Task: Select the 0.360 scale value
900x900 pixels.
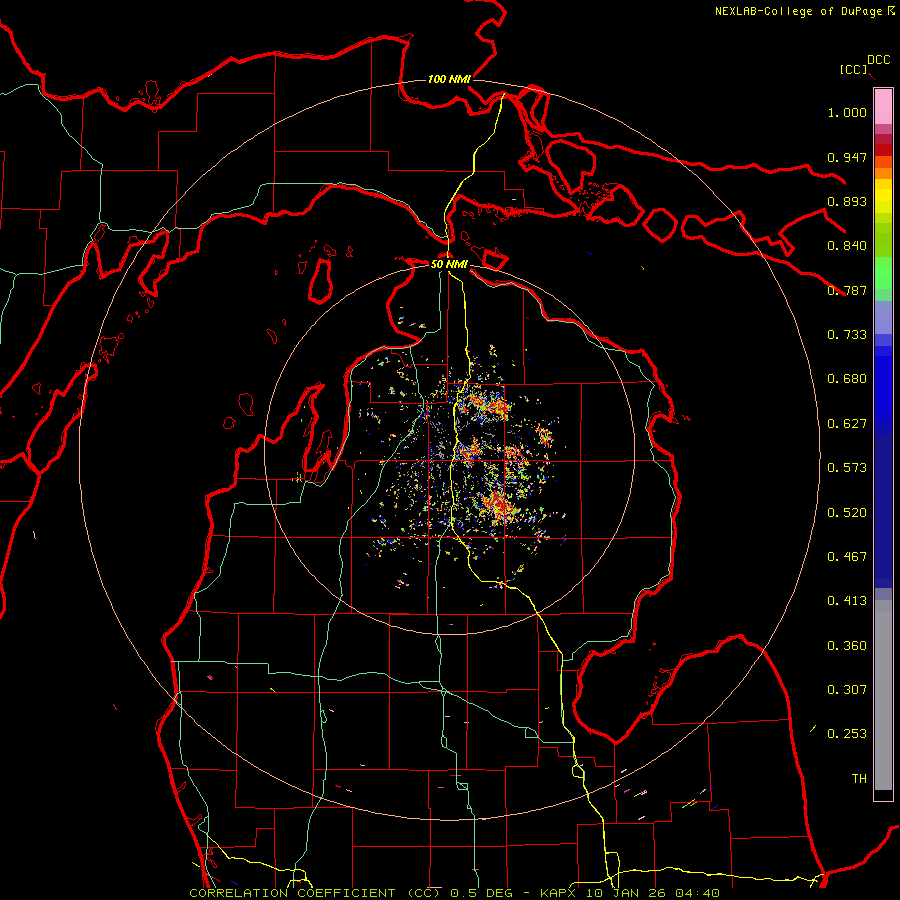Action: click(x=847, y=646)
